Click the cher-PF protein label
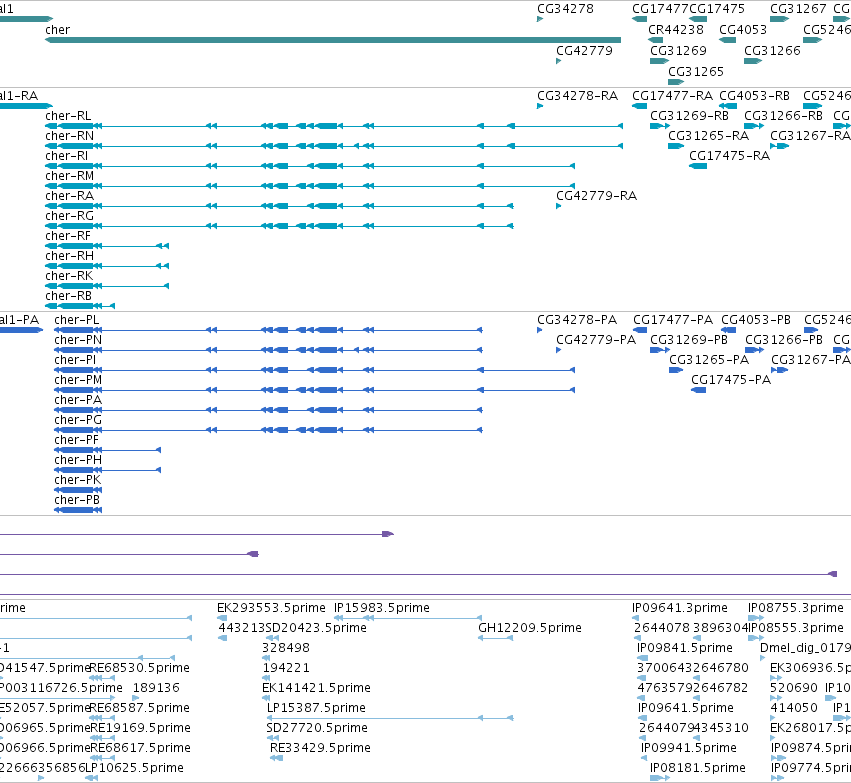The image size is (851, 783). pos(76,440)
